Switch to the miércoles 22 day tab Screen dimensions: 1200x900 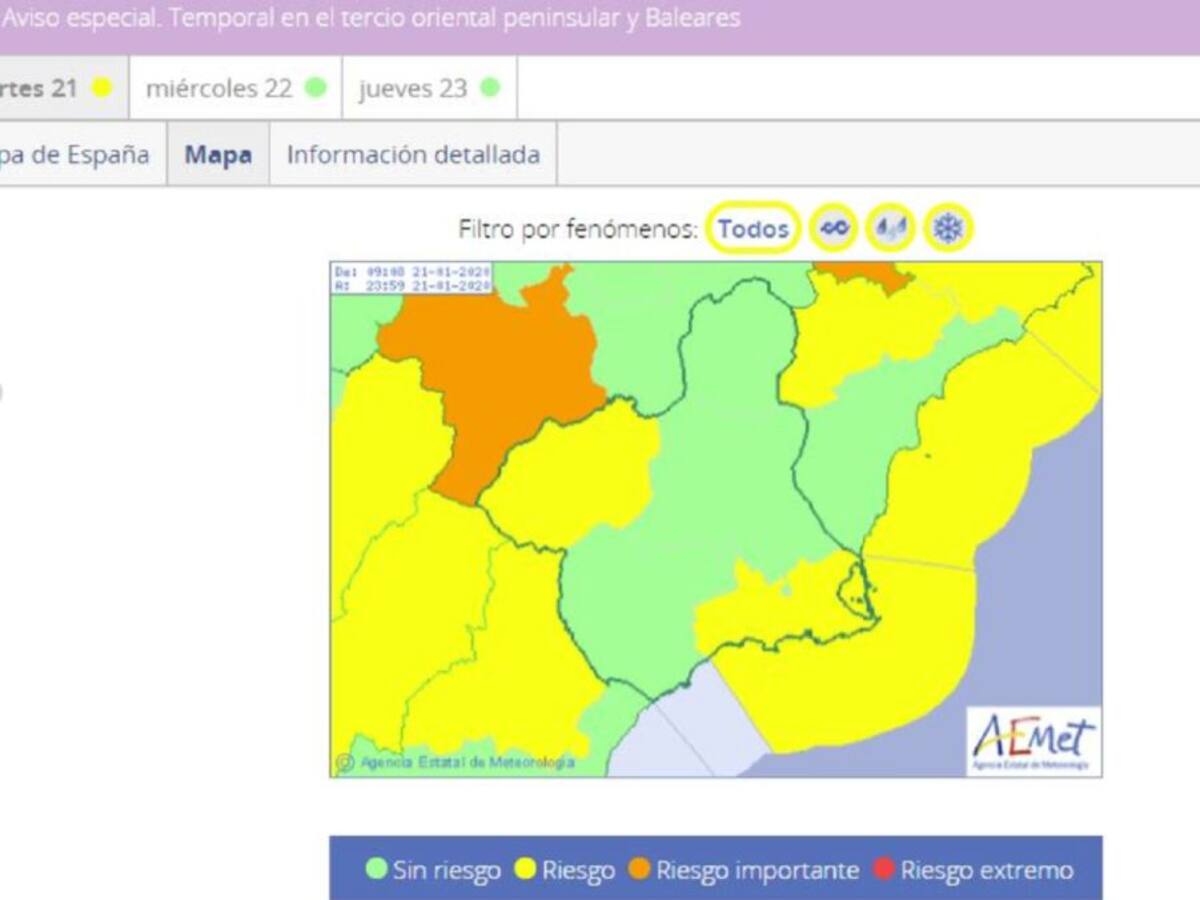[235, 88]
